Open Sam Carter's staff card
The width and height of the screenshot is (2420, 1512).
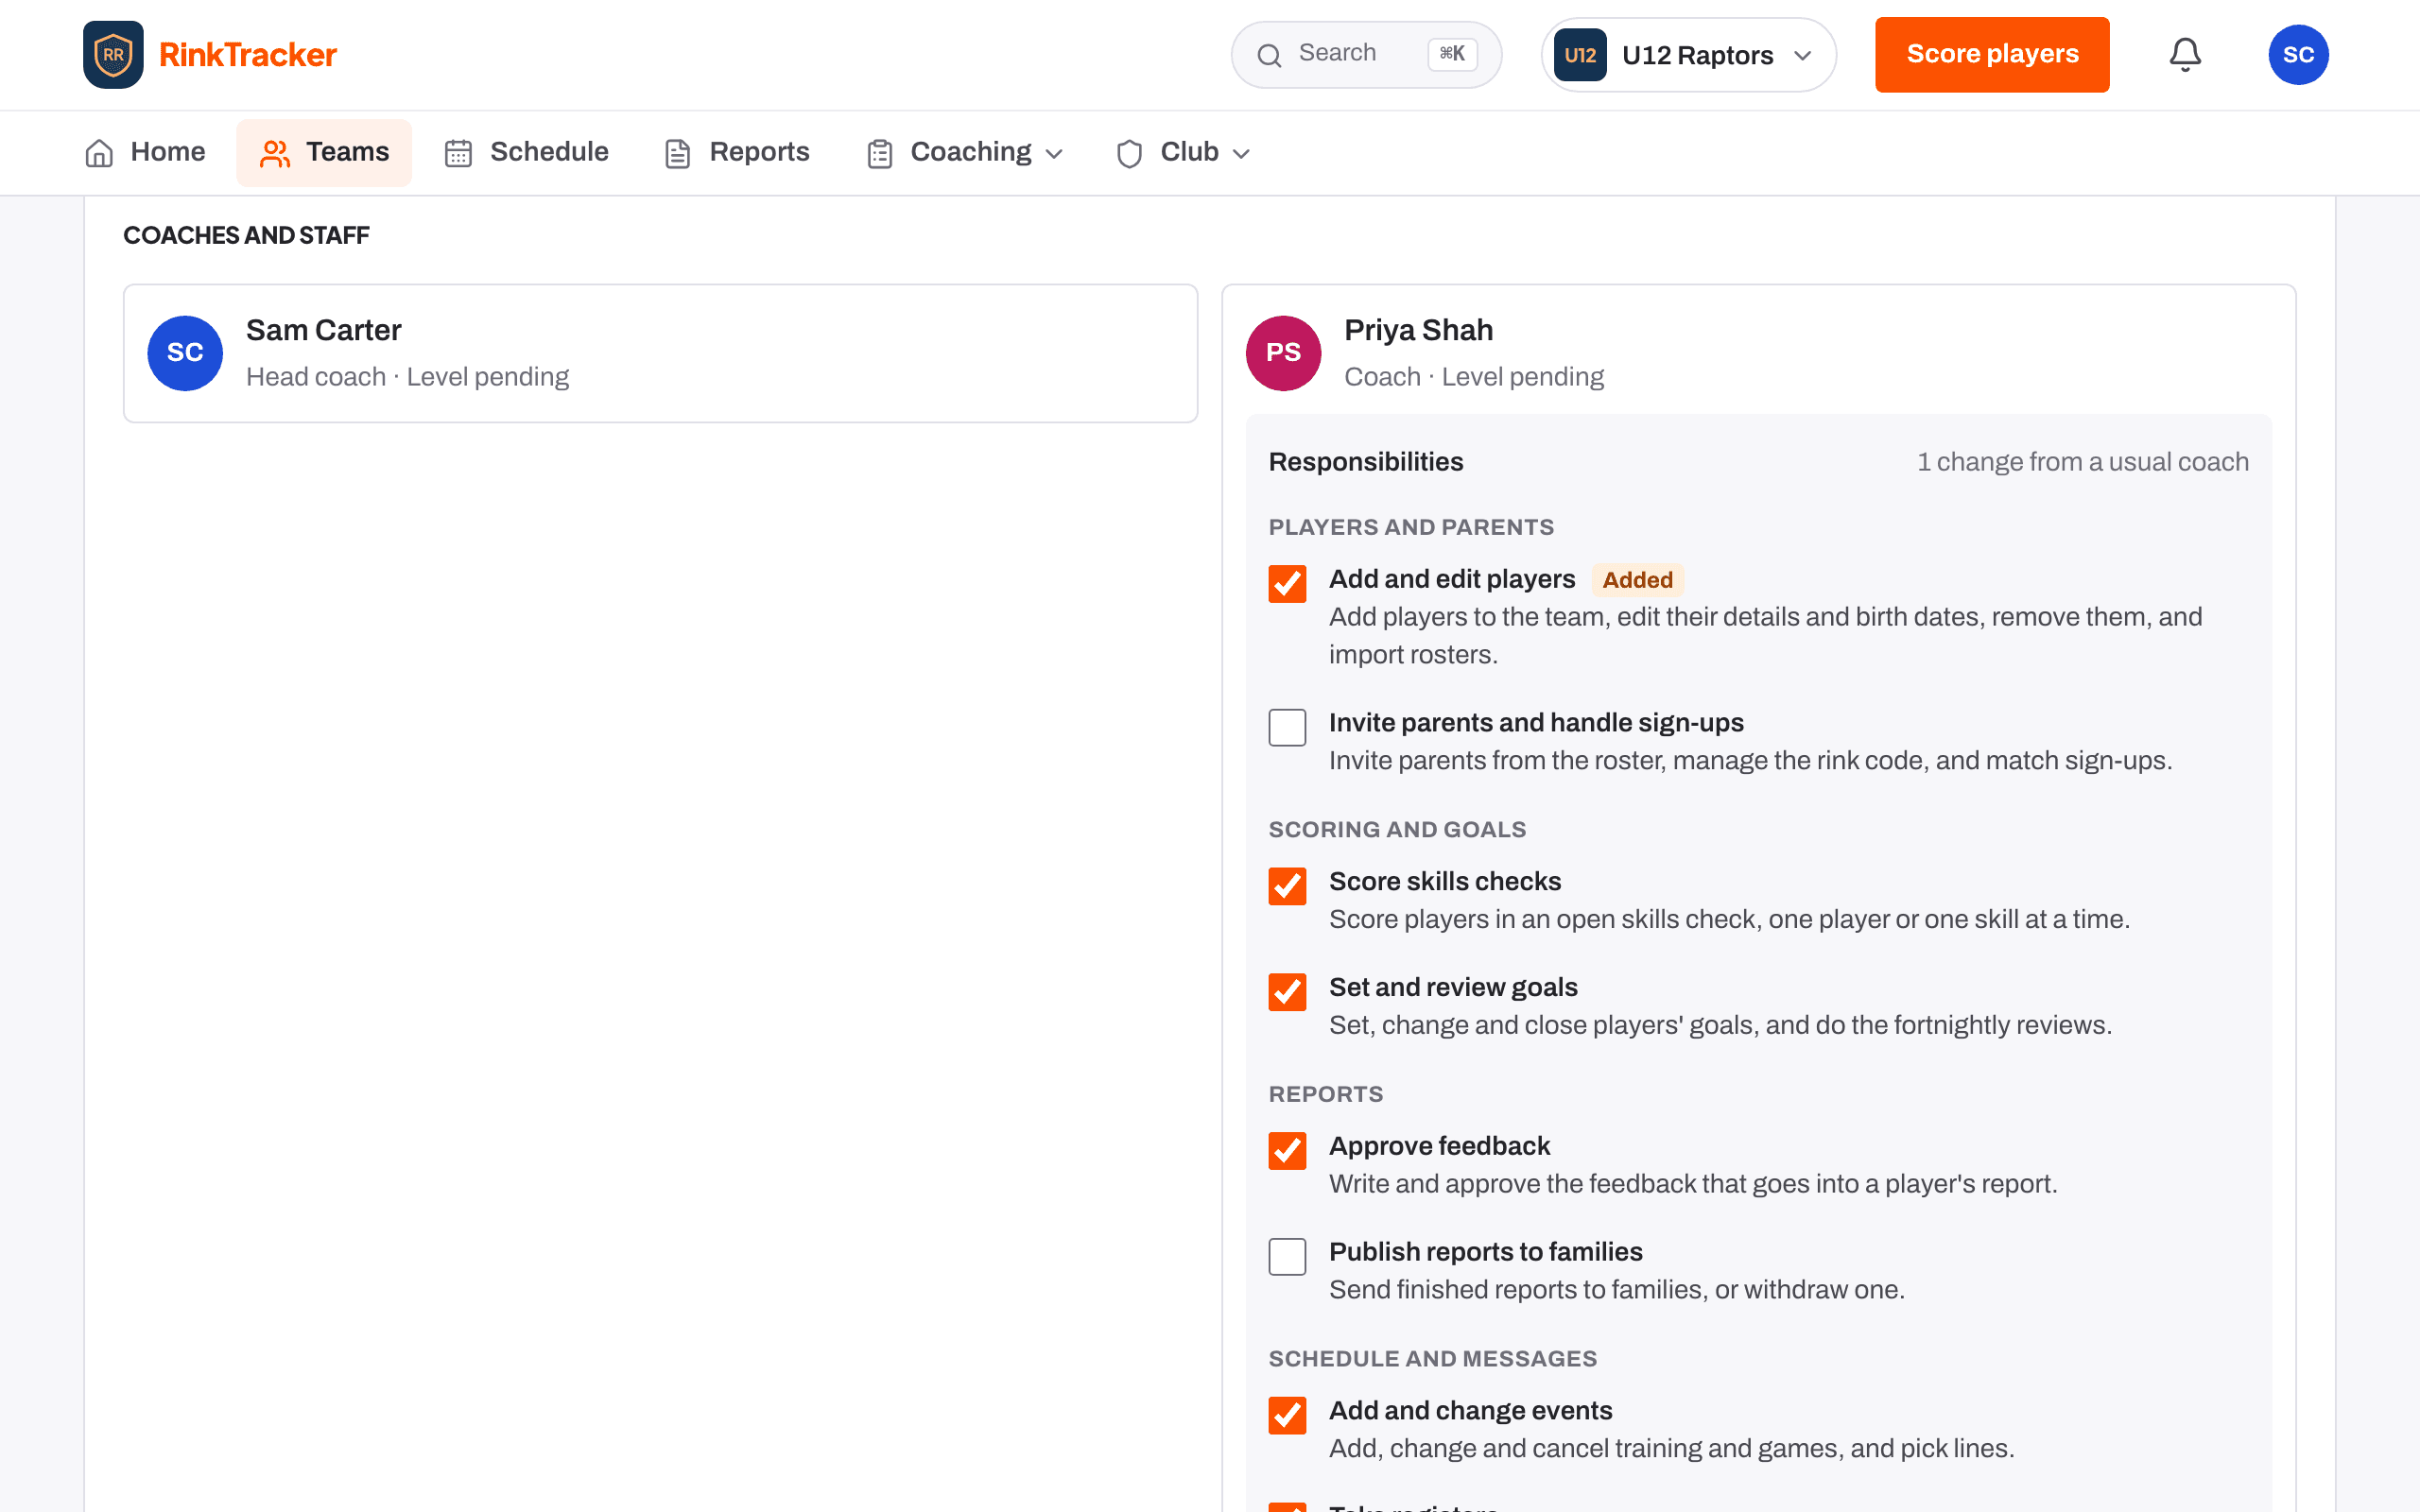[660, 353]
